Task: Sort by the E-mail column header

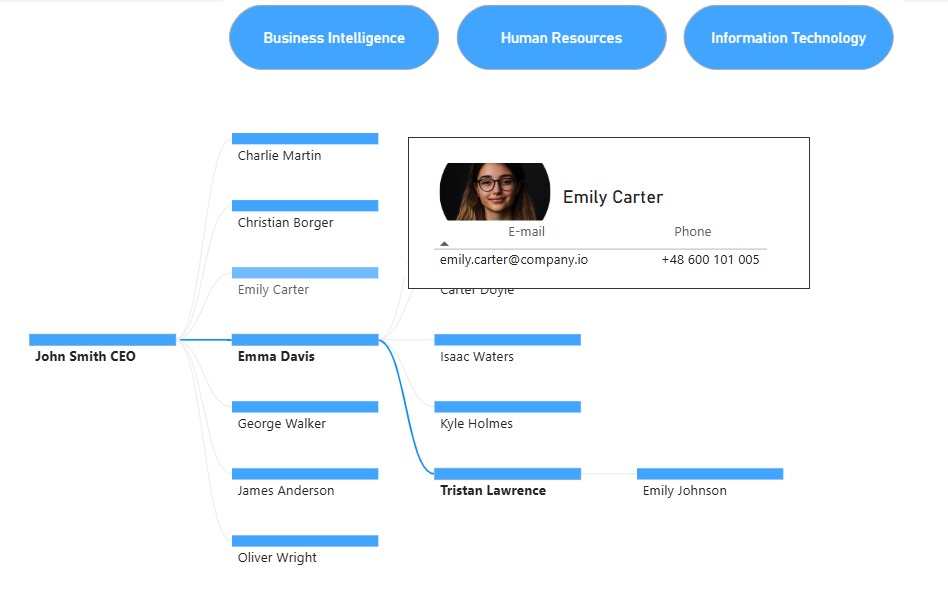Action: click(x=526, y=232)
